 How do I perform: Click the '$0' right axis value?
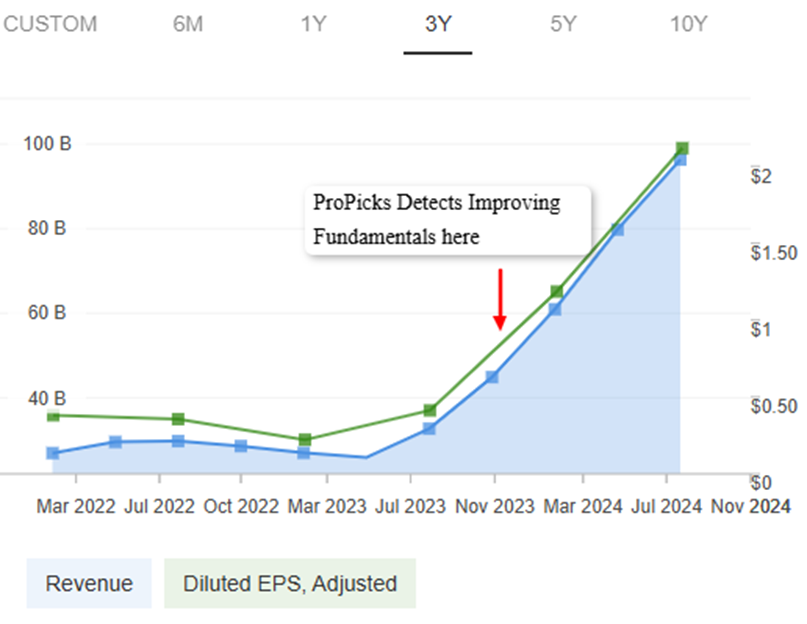(761, 483)
